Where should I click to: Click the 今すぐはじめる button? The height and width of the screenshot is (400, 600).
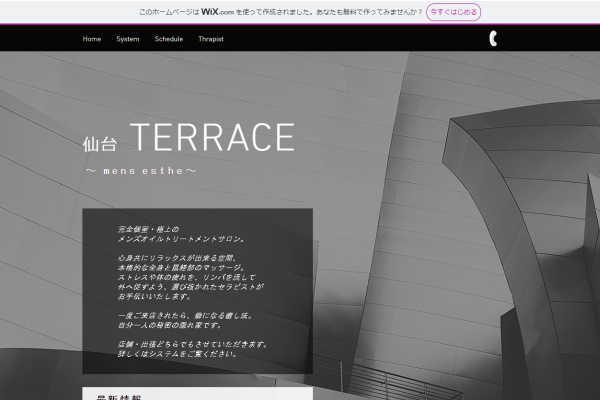pyautogui.click(x=453, y=12)
